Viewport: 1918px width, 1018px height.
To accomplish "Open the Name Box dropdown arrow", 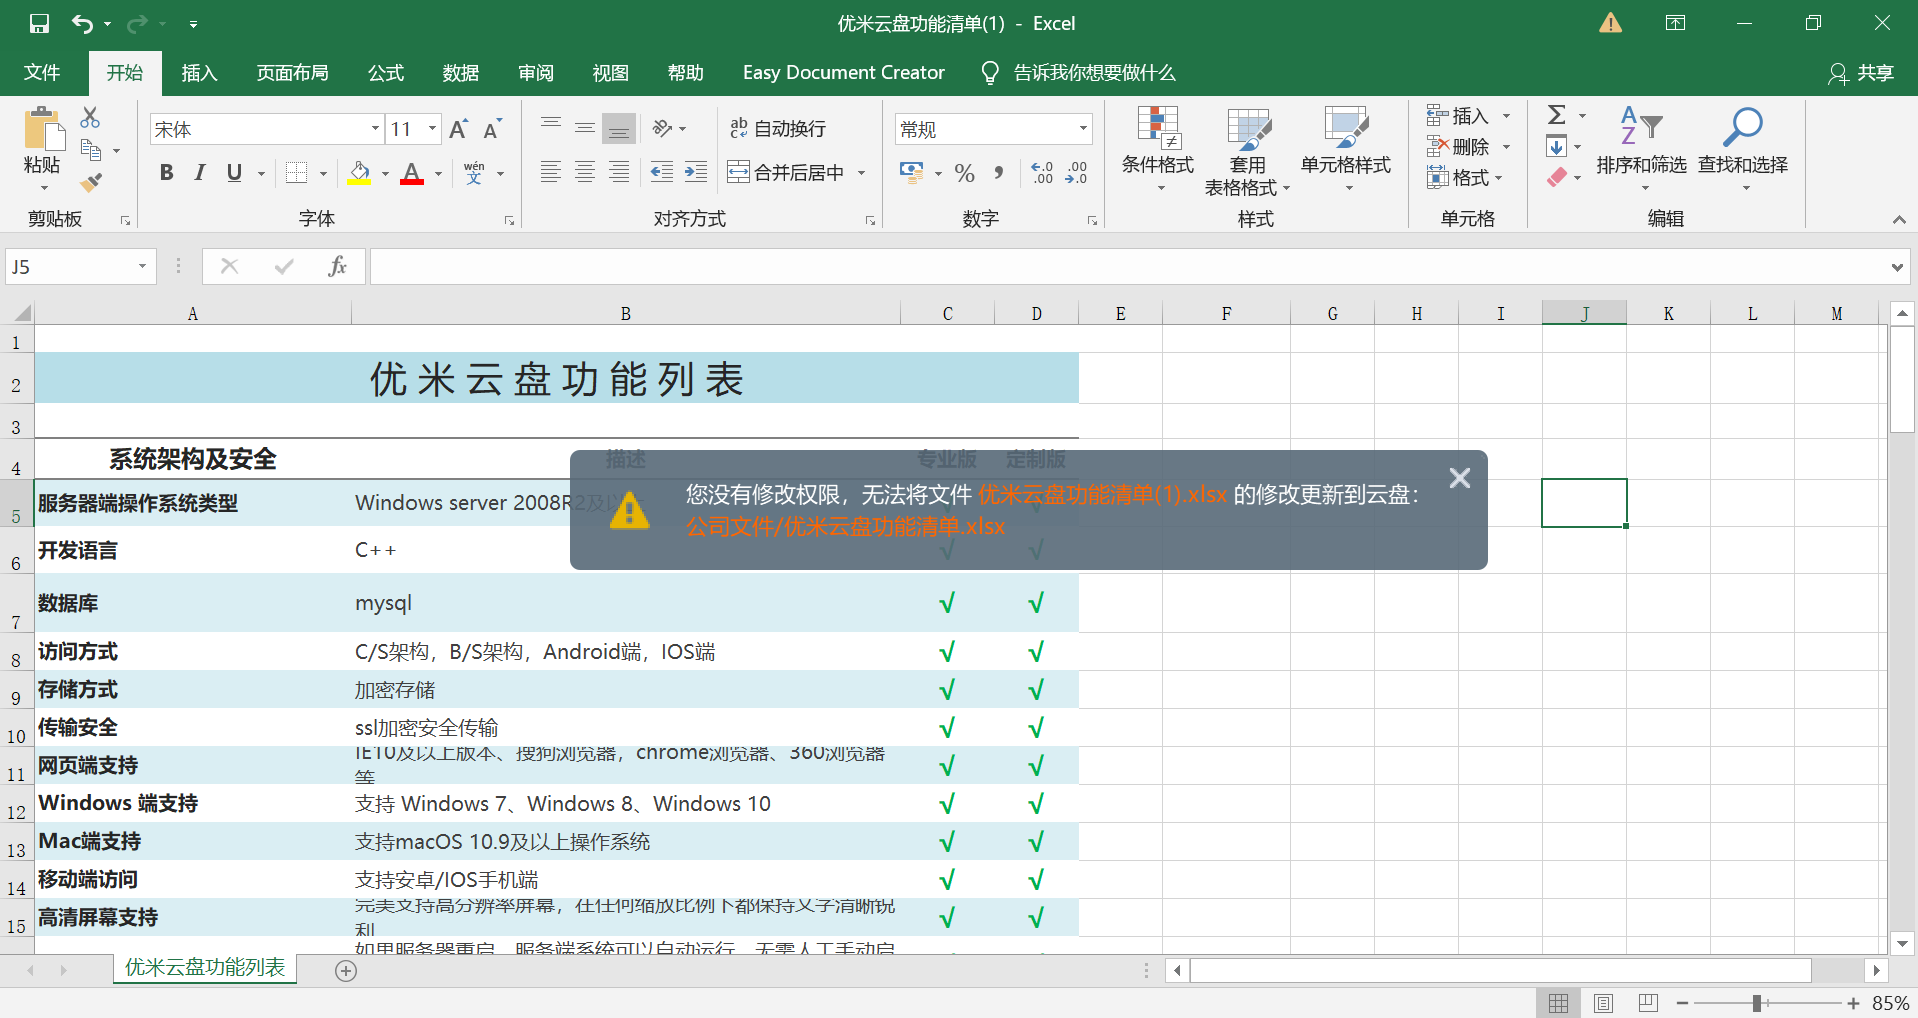I will (142, 266).
